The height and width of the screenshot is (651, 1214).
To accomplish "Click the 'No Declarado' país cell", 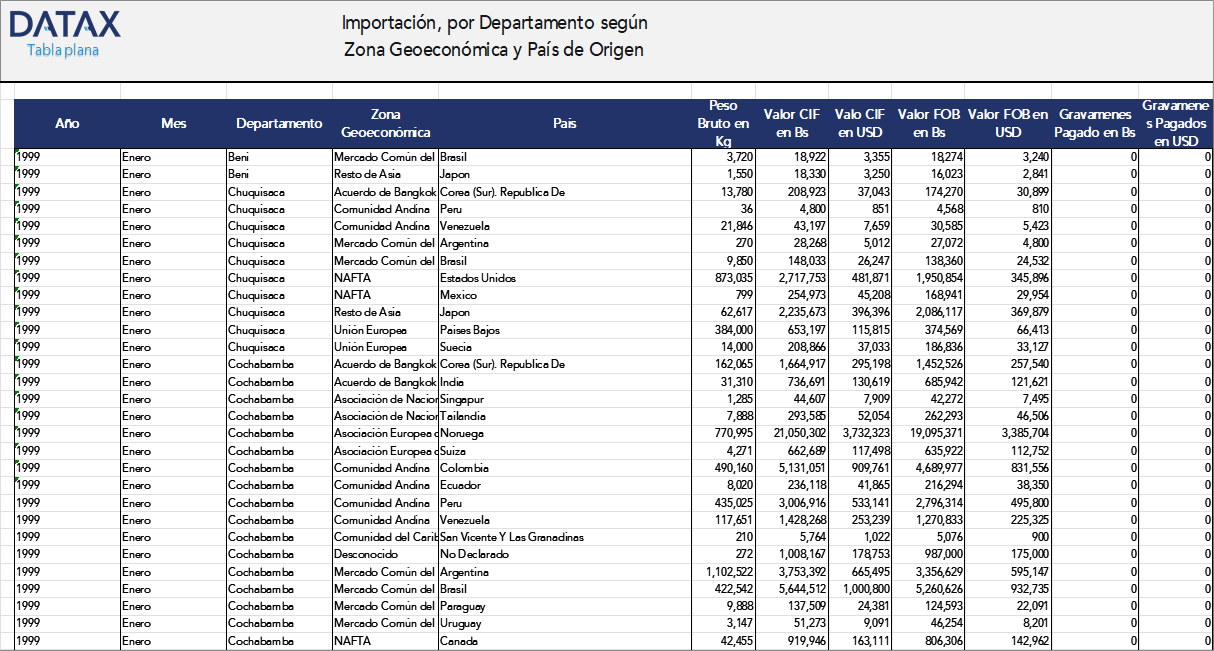I will pos(470,554).
